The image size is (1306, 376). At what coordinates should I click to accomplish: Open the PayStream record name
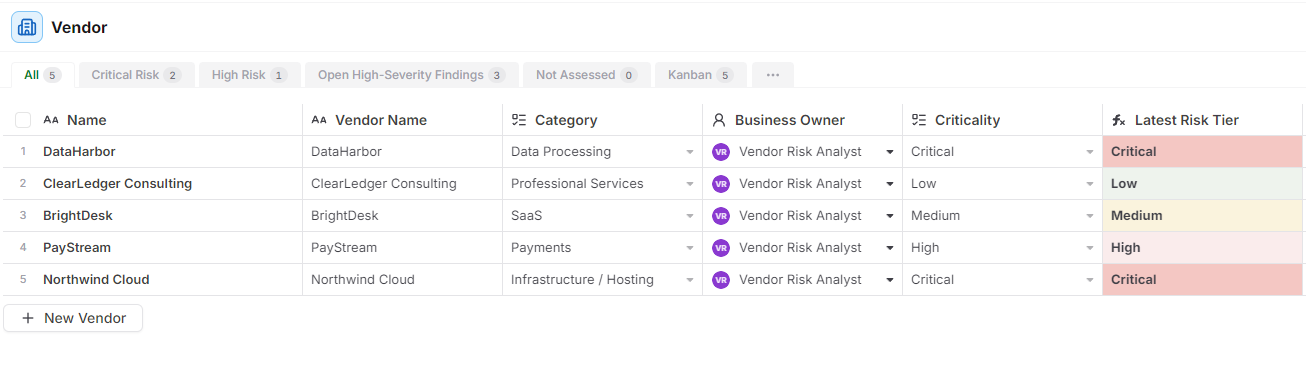point(77,248)
